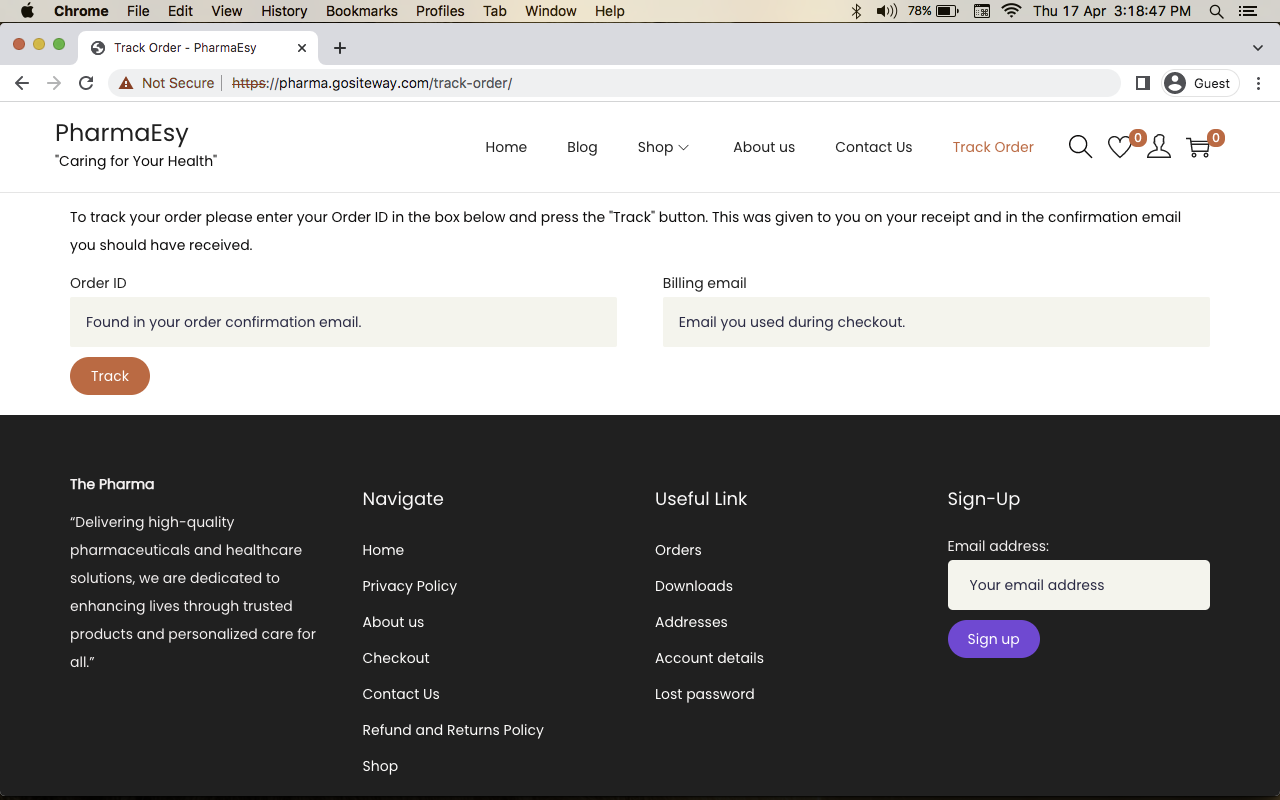Open About us in navigation bar

(764, 147)
